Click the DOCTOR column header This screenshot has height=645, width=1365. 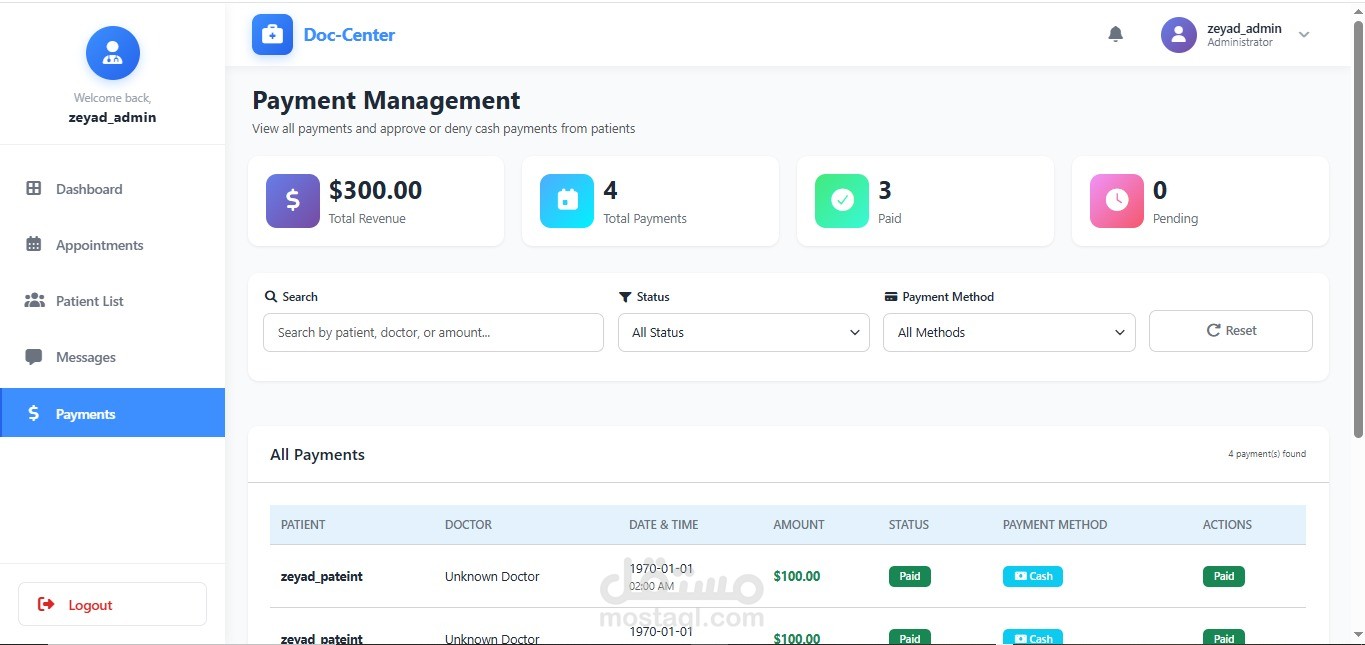tap(468, 525)
